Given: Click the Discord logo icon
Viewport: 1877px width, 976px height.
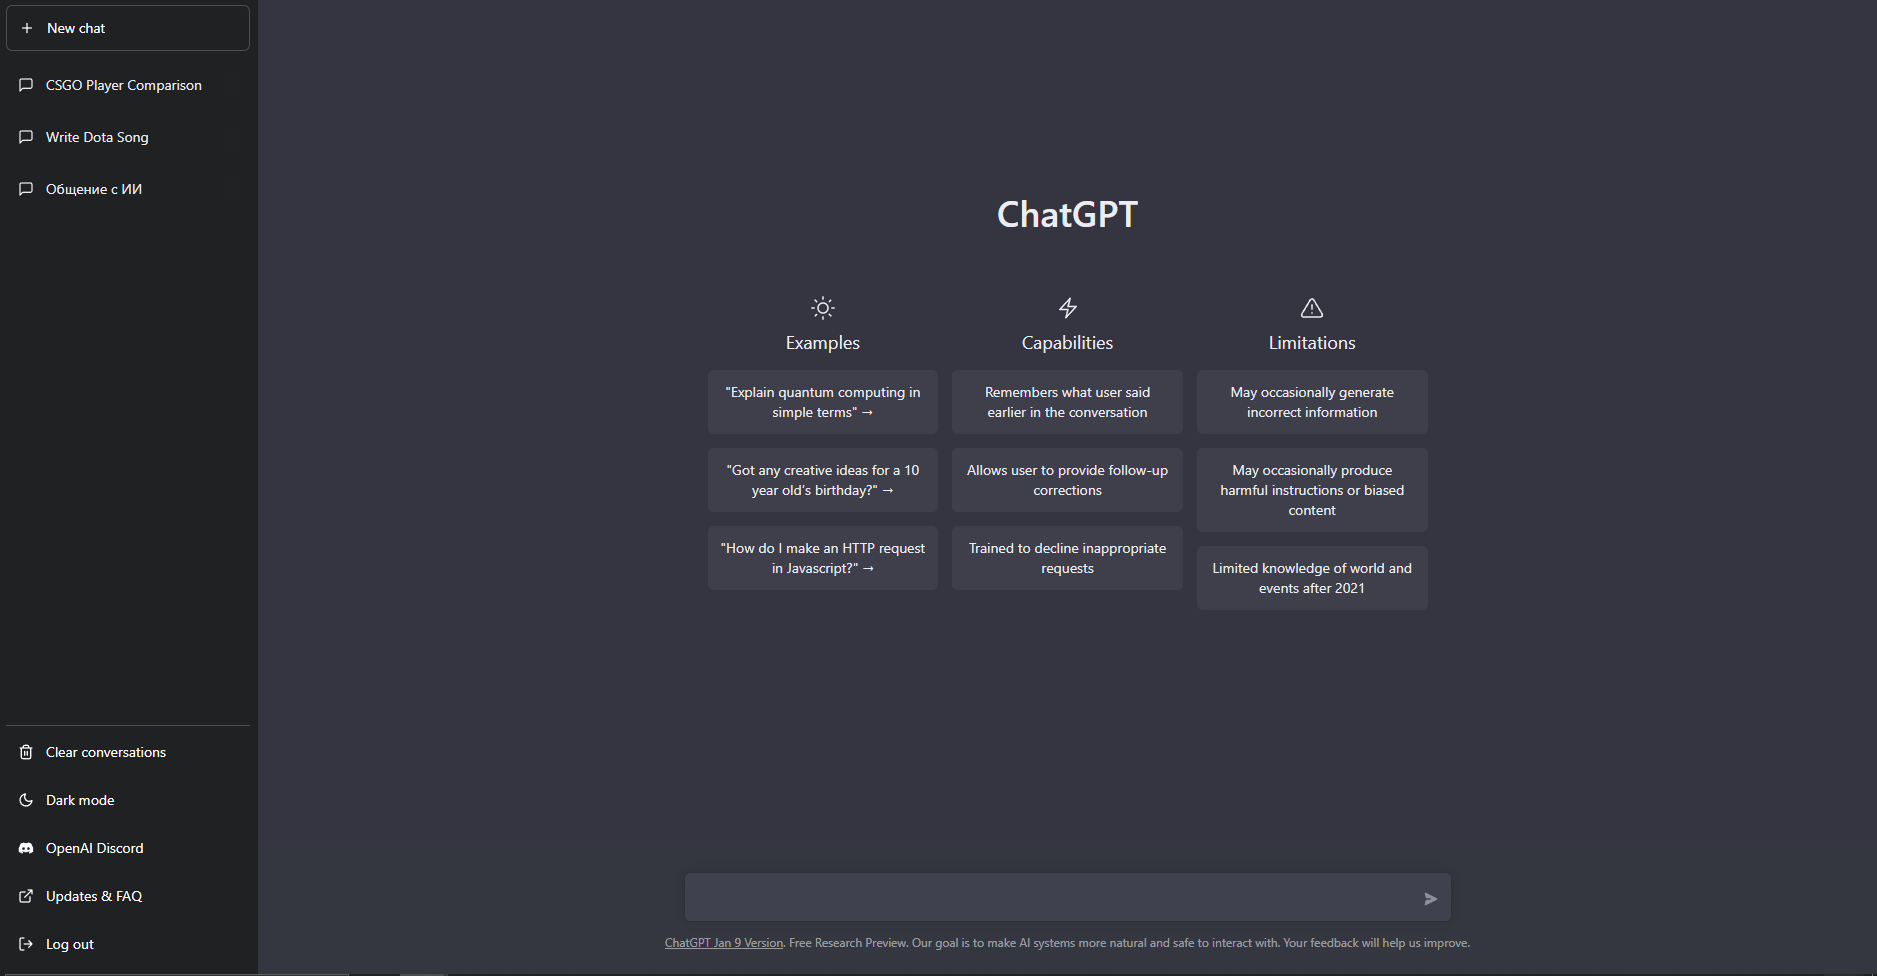Looking at the screenshot, I should coord(26,848).
